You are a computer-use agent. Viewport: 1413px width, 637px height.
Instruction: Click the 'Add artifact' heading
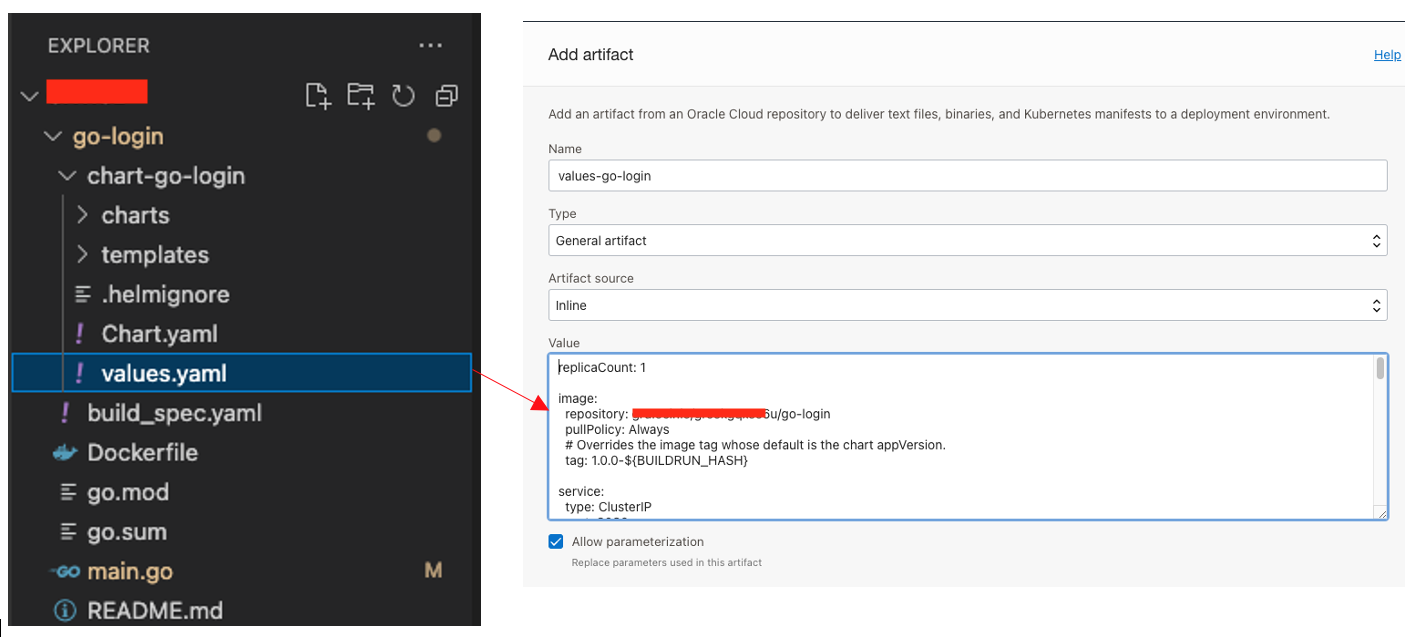591,55
